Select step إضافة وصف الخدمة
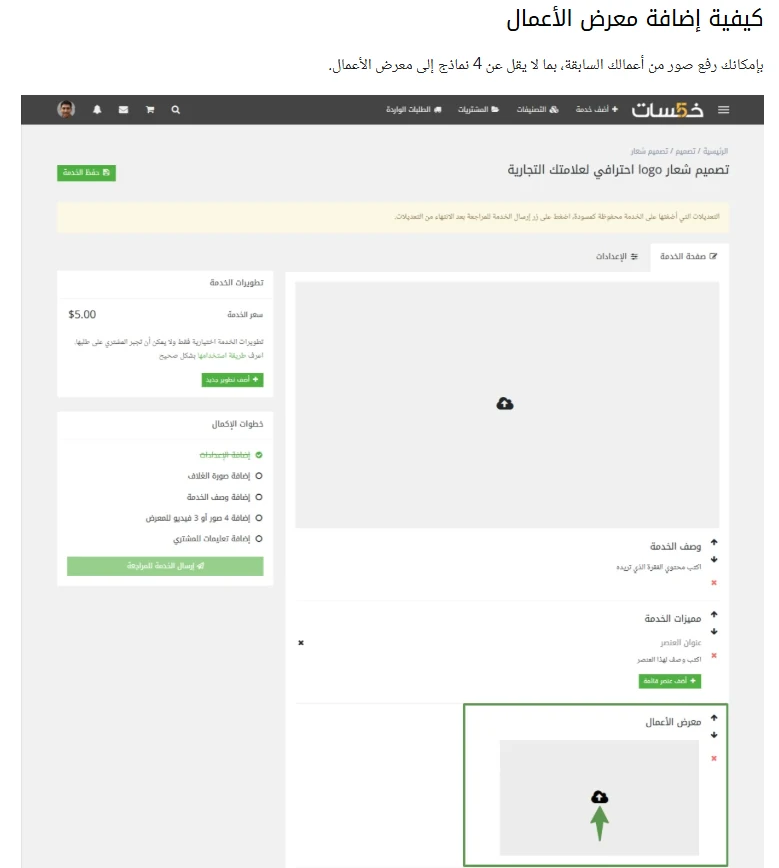The image size is (779, 868). click(224, 497)
